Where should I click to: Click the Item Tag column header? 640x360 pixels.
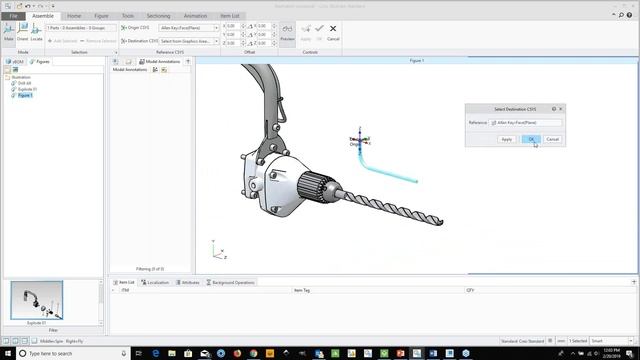[302, 290]
